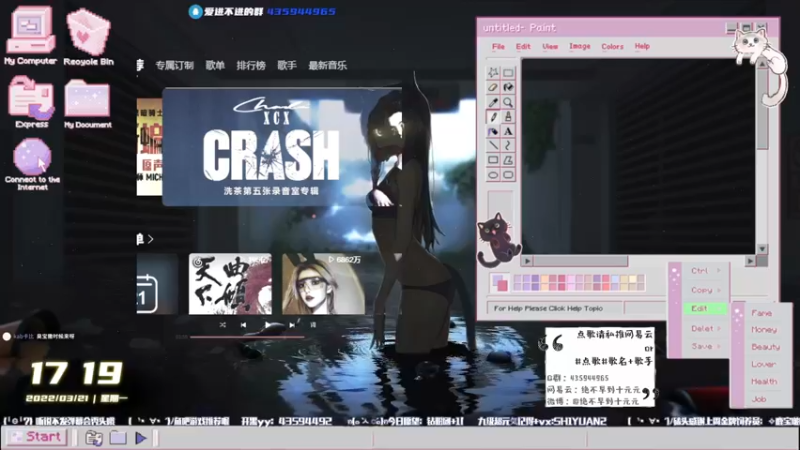This screenshot has width=800, height=450.
Task: Choose Health in the submenu
Action: [764, 382]
